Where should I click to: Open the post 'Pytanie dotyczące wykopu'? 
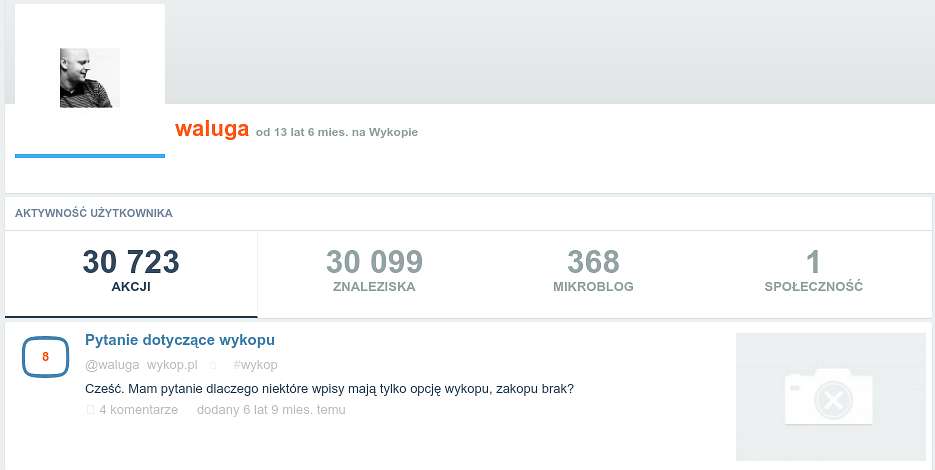coord(179,340)
